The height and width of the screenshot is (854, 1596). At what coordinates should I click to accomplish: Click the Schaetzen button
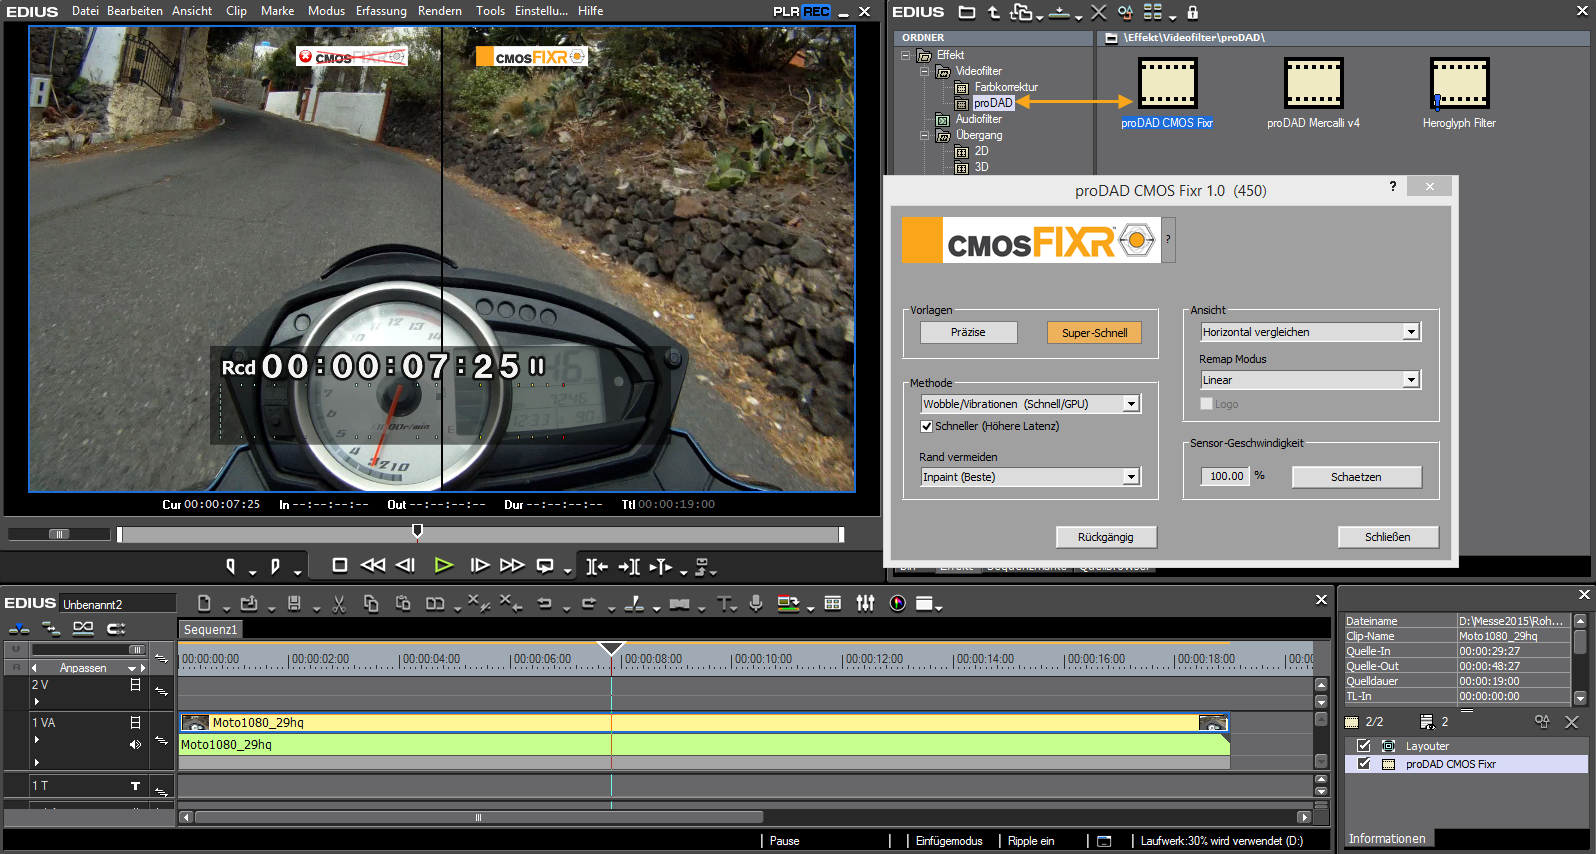pos(1356,477)
